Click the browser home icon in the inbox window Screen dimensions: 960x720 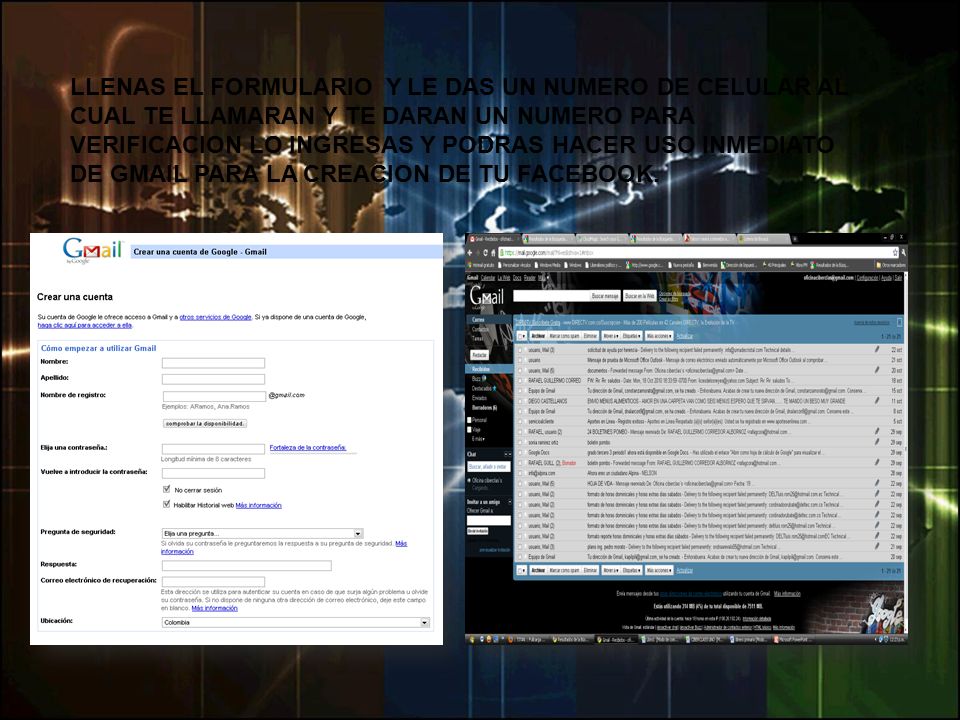pos(493,253)
